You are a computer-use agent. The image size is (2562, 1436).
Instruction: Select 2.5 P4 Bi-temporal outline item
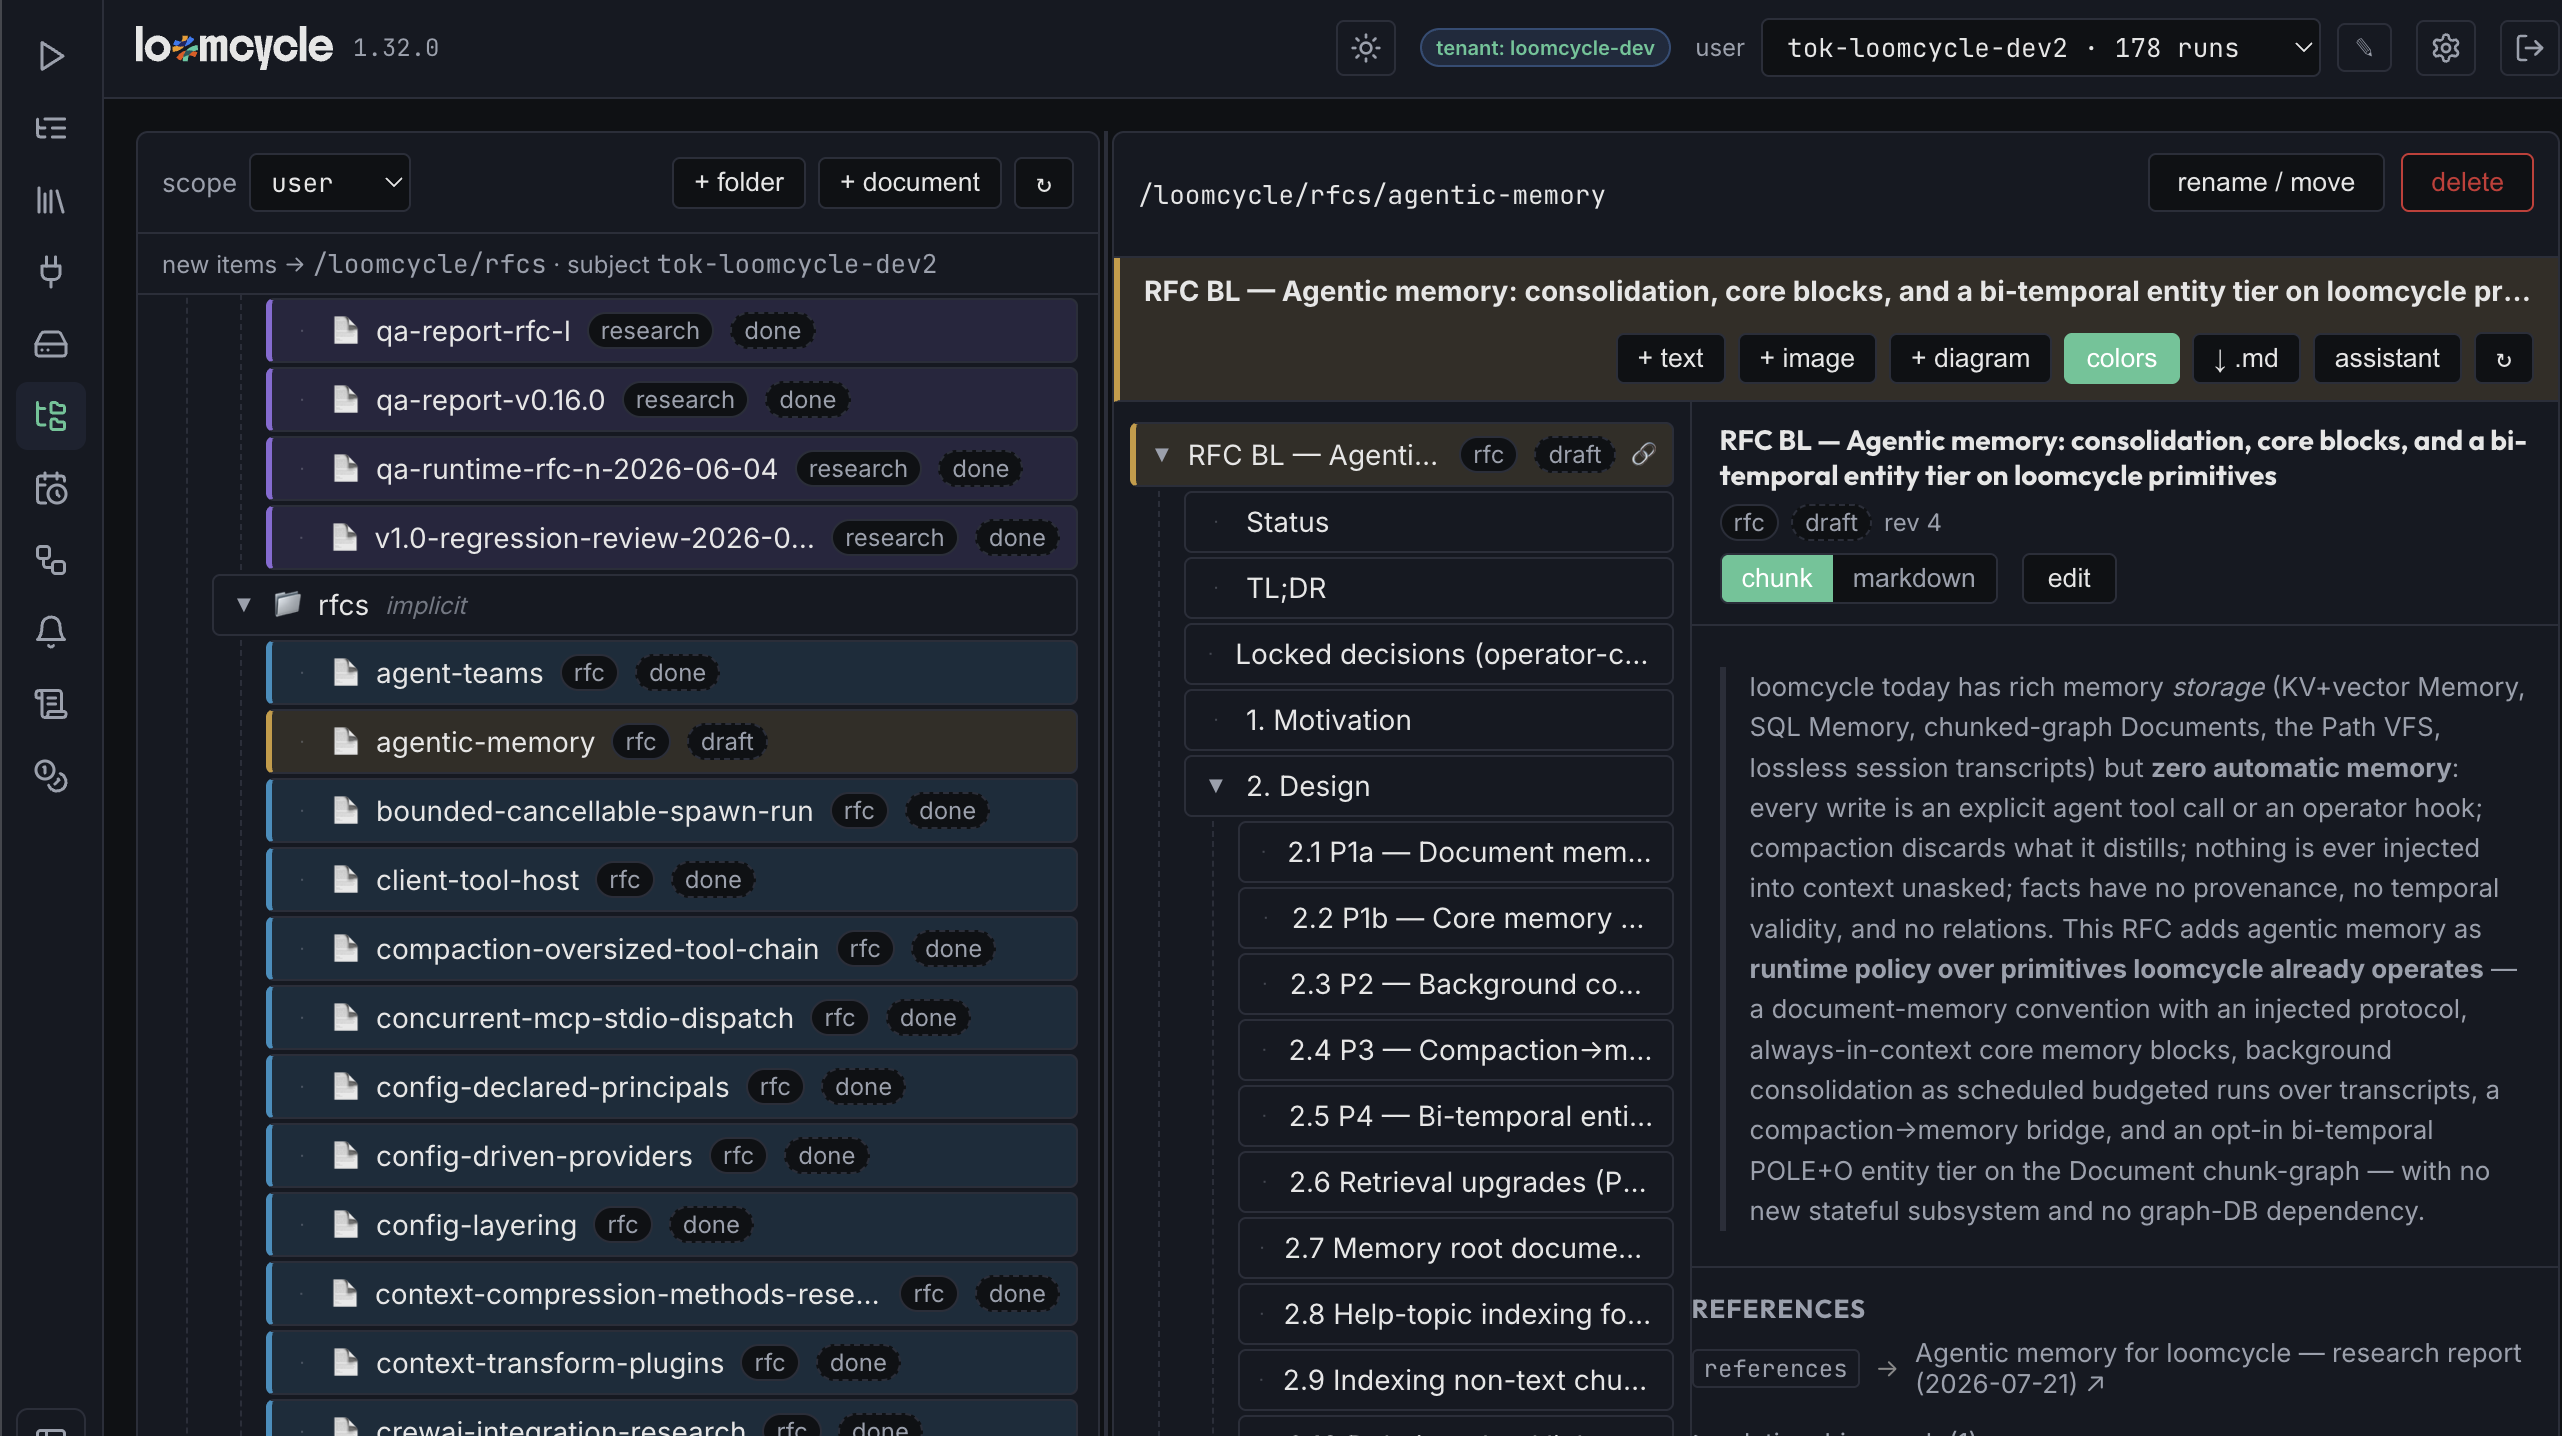[1455, 1116]
